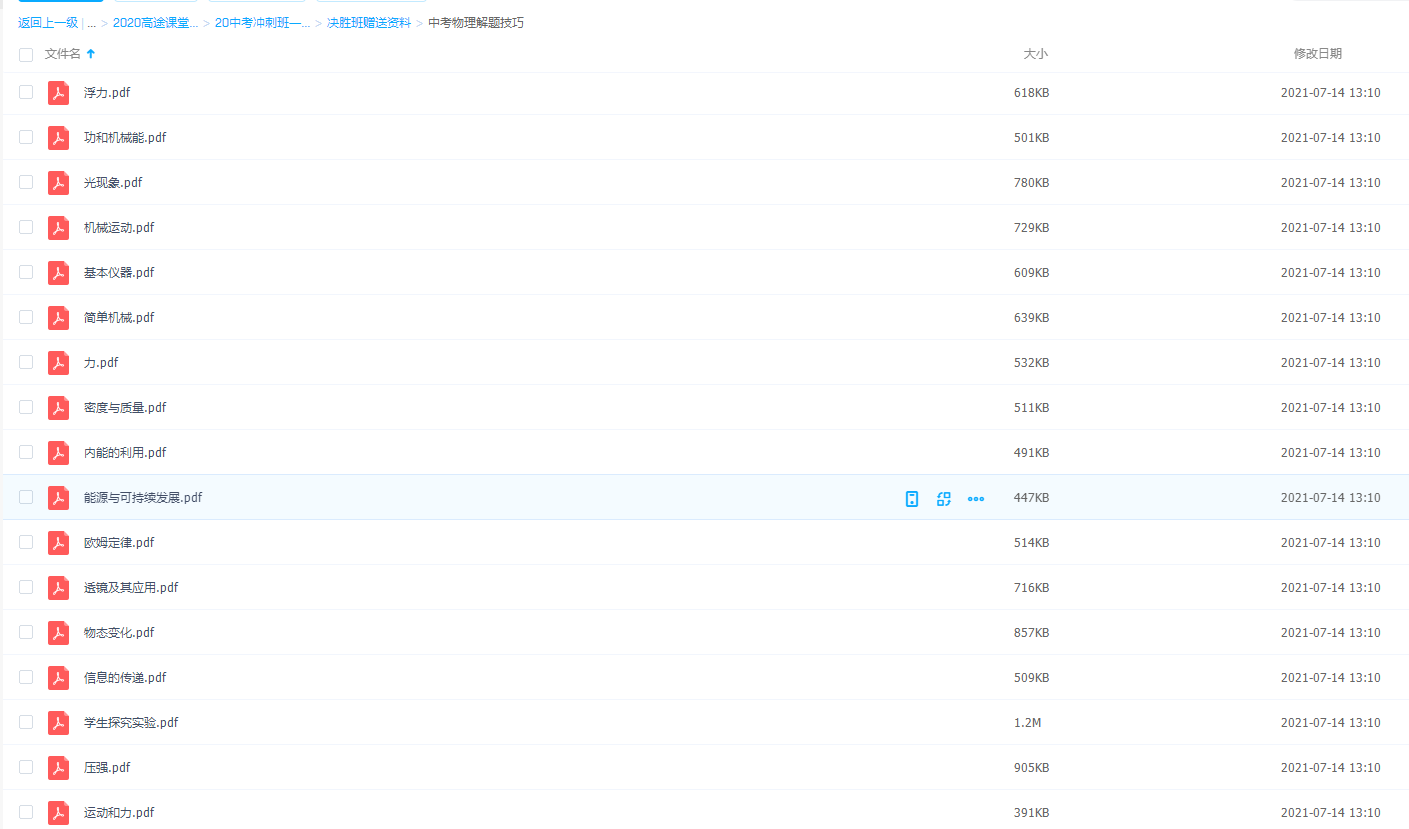Click the PDF icon of 浮力.pdf
This screenshot has height=829, width=1409.
(x=59, y=93)
